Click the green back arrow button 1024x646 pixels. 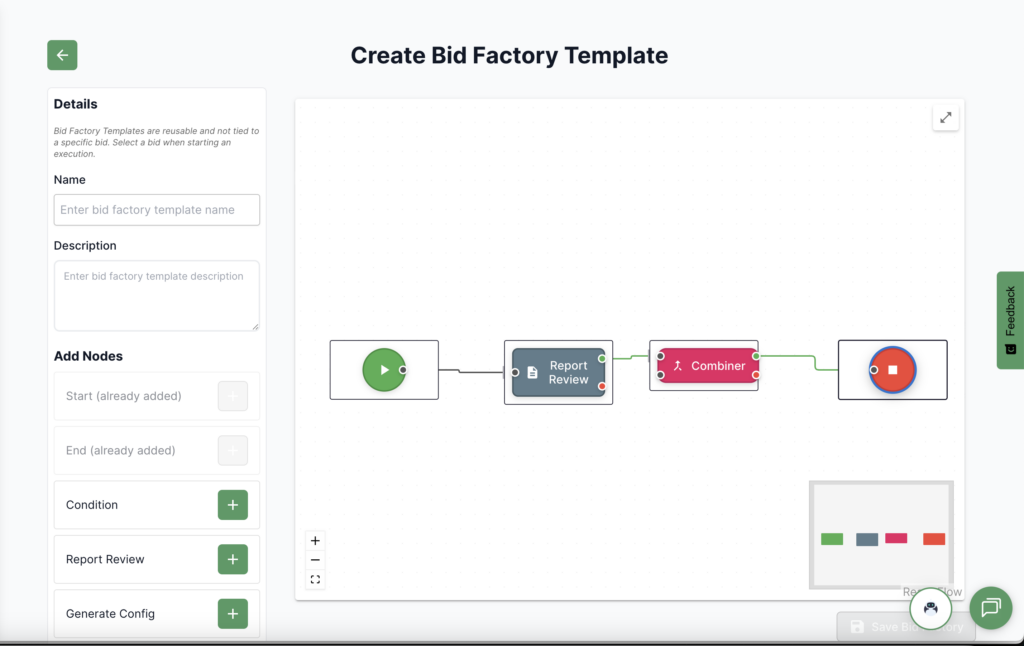[62, 55]
